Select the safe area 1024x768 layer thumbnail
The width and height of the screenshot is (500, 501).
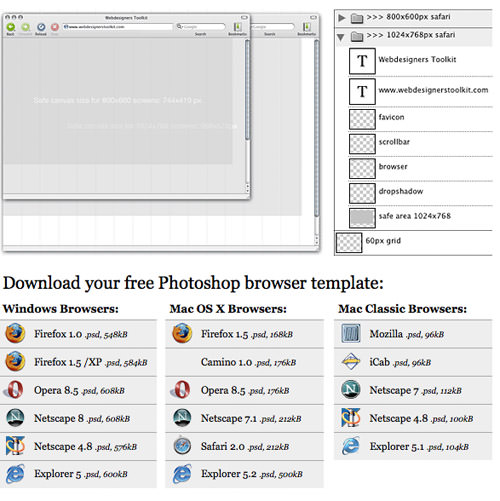coord(362,218)
